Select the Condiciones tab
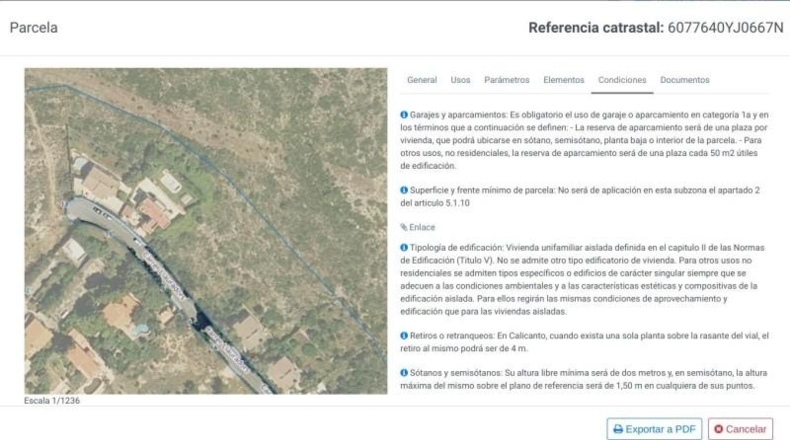This screenshot has height=440, width=790. (622, 80)
